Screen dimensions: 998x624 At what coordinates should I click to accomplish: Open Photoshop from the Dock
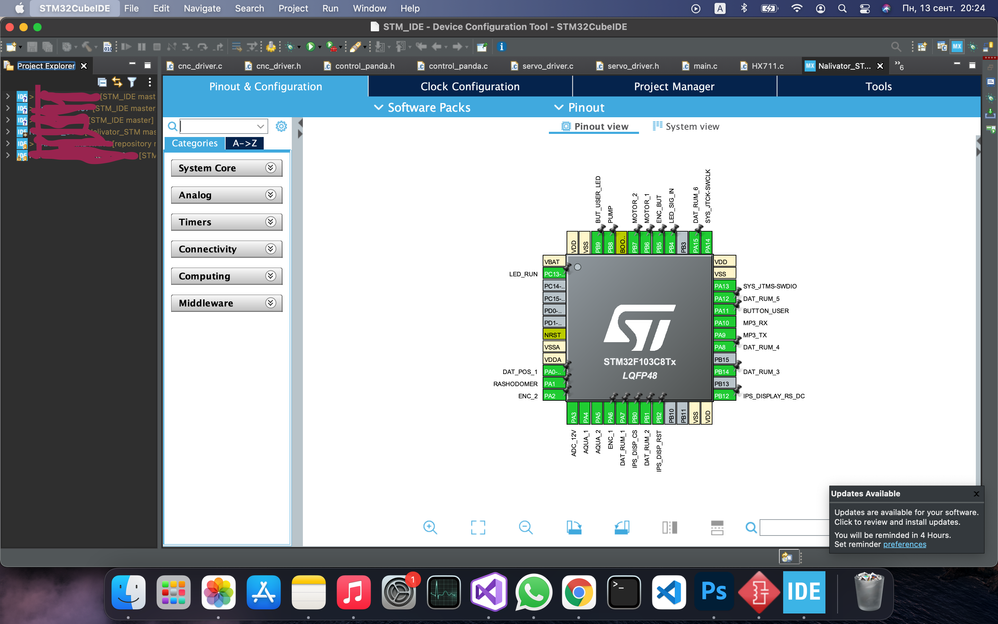(x=713, y=592)
